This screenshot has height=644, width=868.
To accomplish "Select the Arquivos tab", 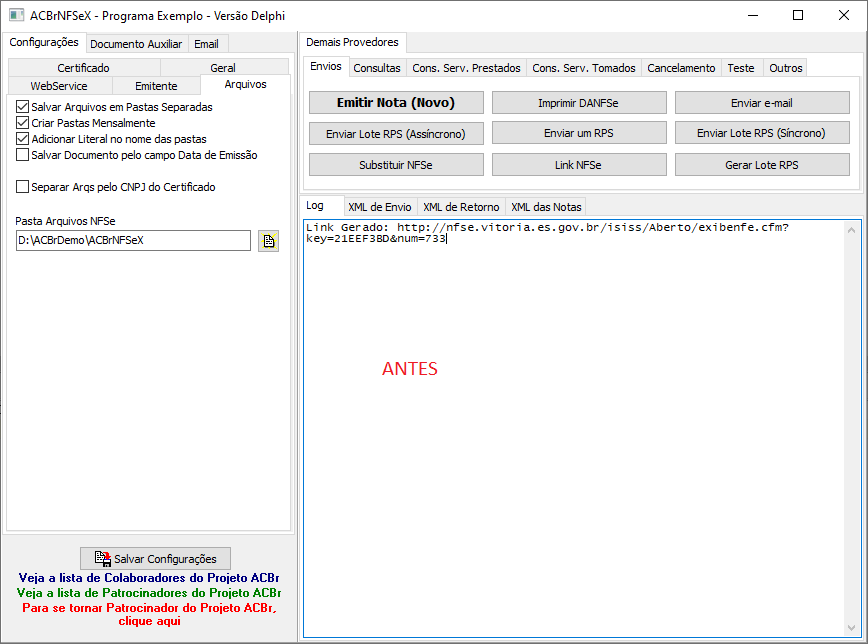I will pyautogui.click(x=245, y=84).
